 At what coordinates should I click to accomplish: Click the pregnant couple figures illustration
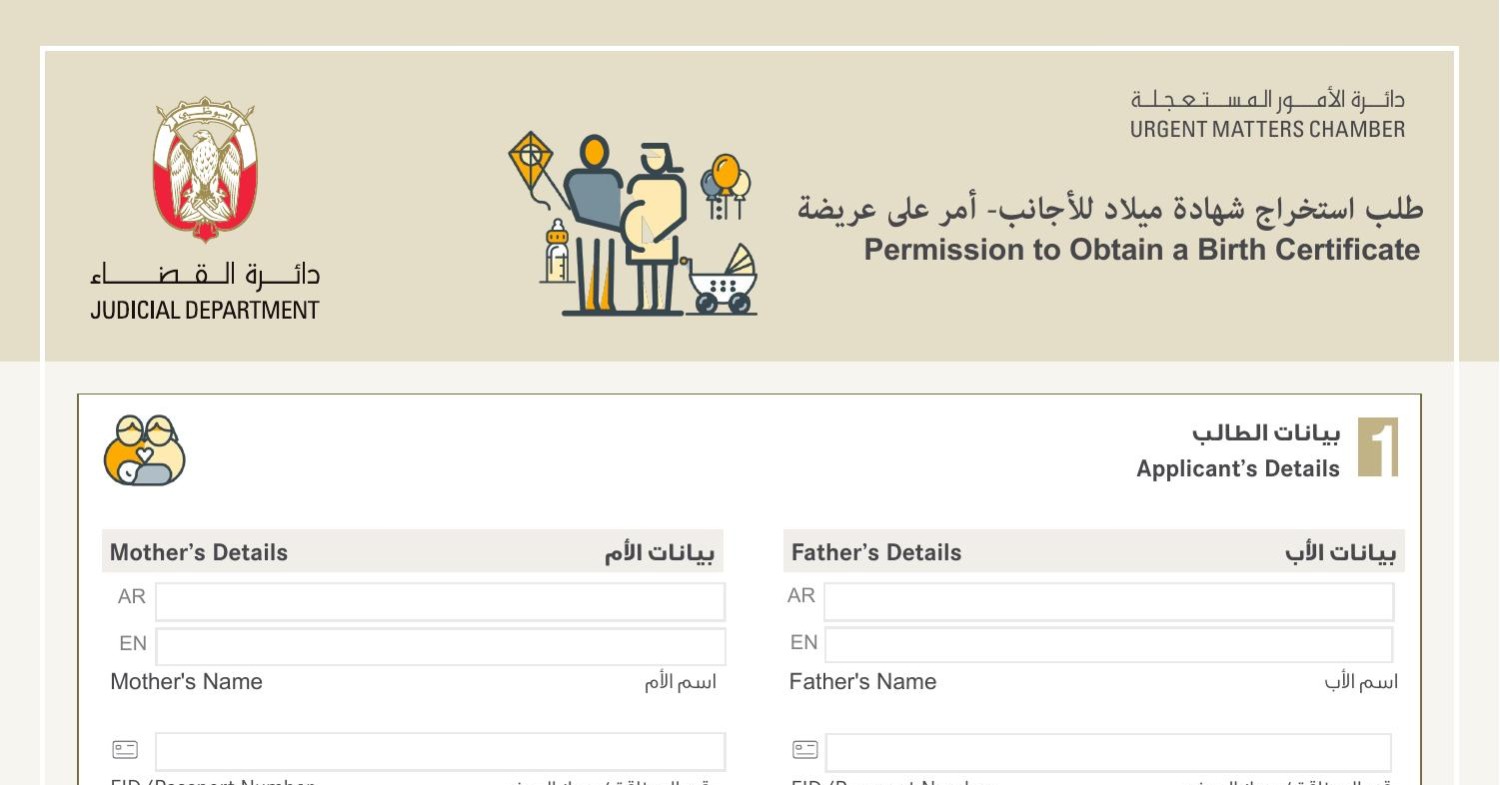tap(626, 225)
